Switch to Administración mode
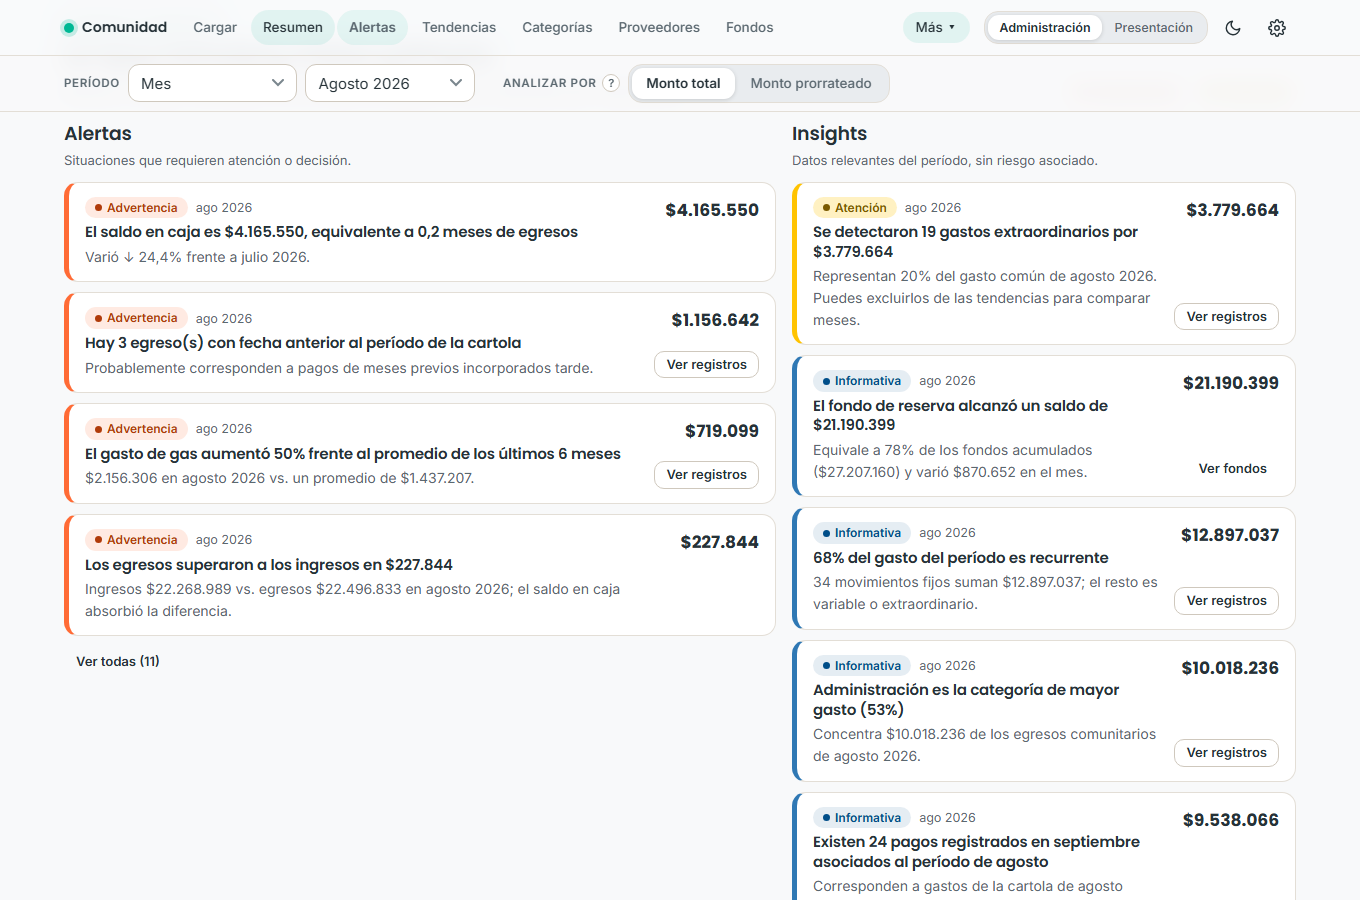 coord(1045,28)
